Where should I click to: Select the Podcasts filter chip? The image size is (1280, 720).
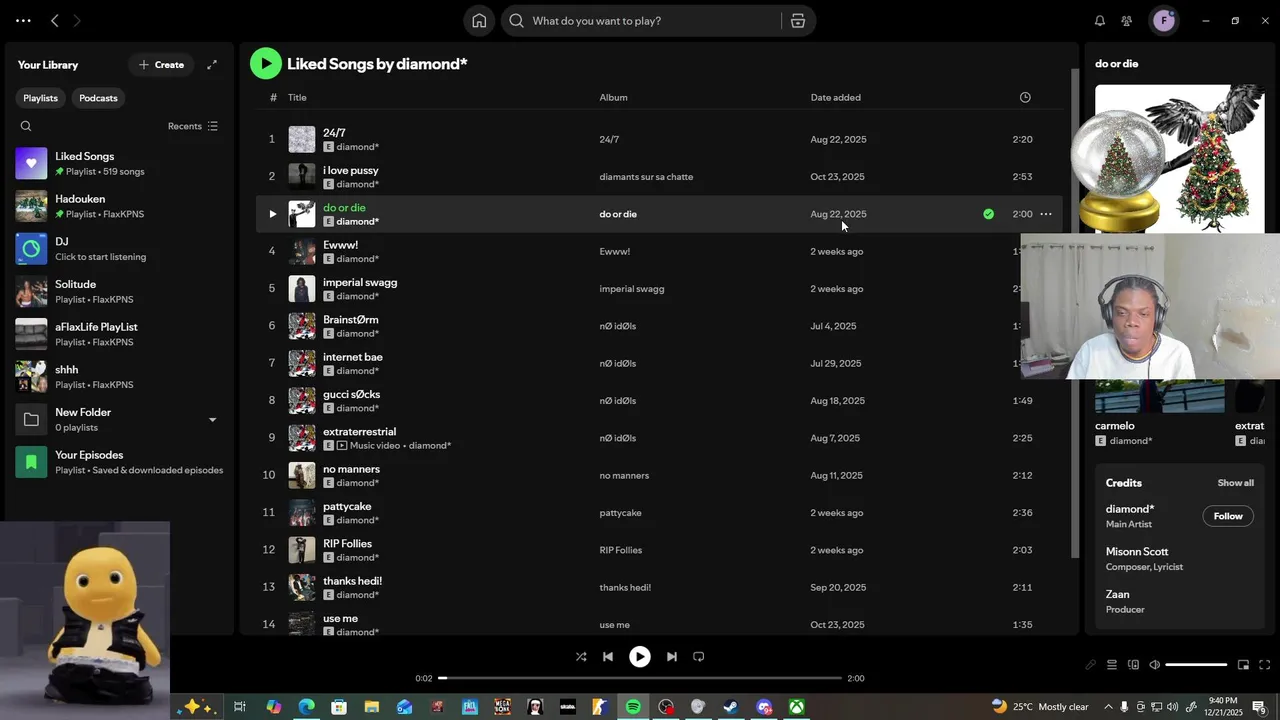point(98,98)
